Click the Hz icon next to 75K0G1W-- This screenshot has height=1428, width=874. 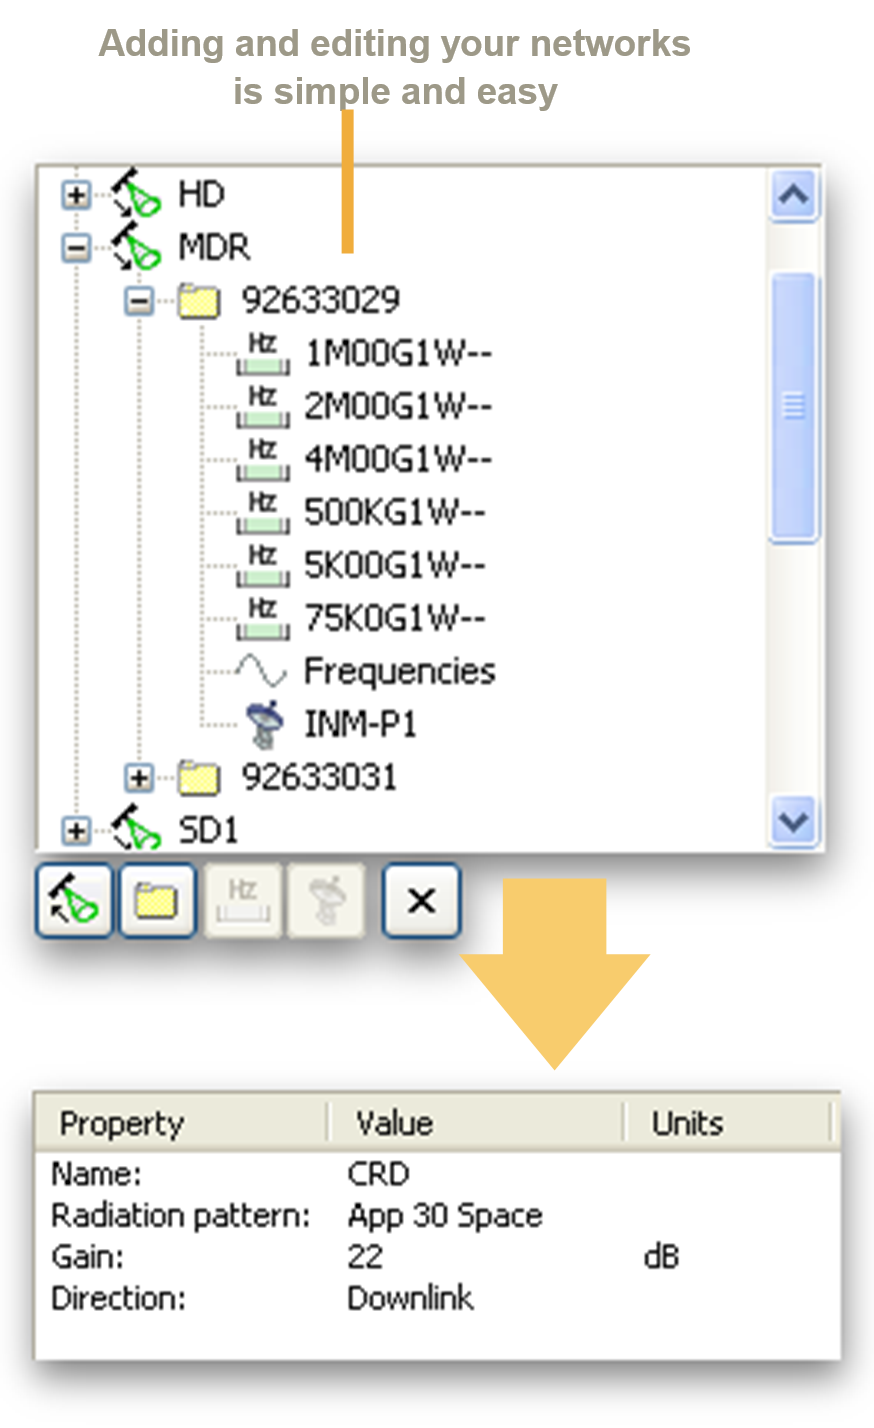tap(263, 618)
